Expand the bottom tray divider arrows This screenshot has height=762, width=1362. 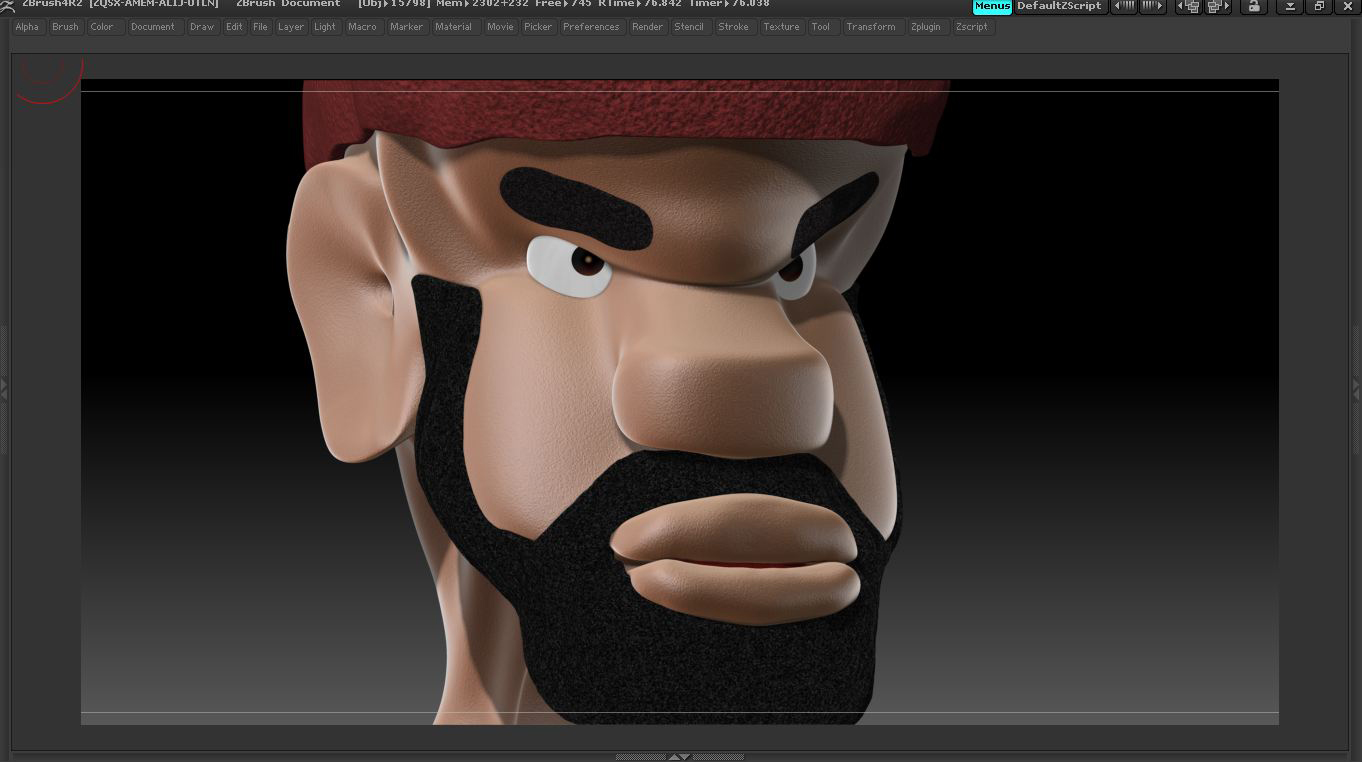[x=679, y=757]
